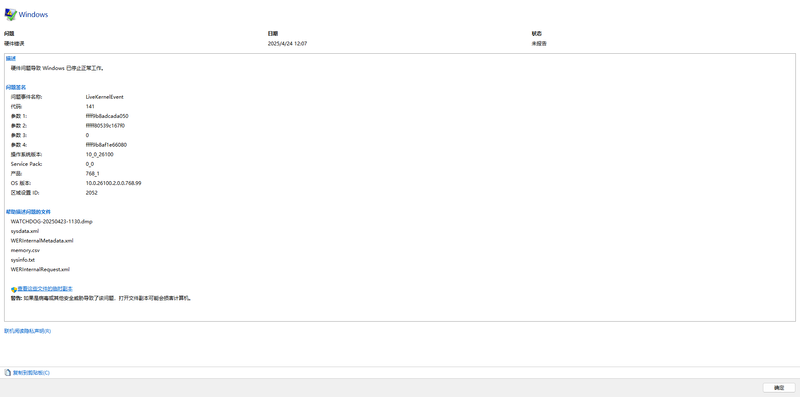This screenshot has height=397, width=800.
Task: Click the Windows title text in header
Action: (33, 15)
